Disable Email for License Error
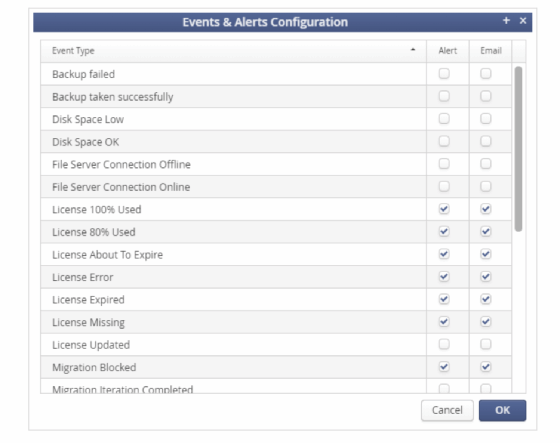The image size is (560, 443). [x=486, y=277]
